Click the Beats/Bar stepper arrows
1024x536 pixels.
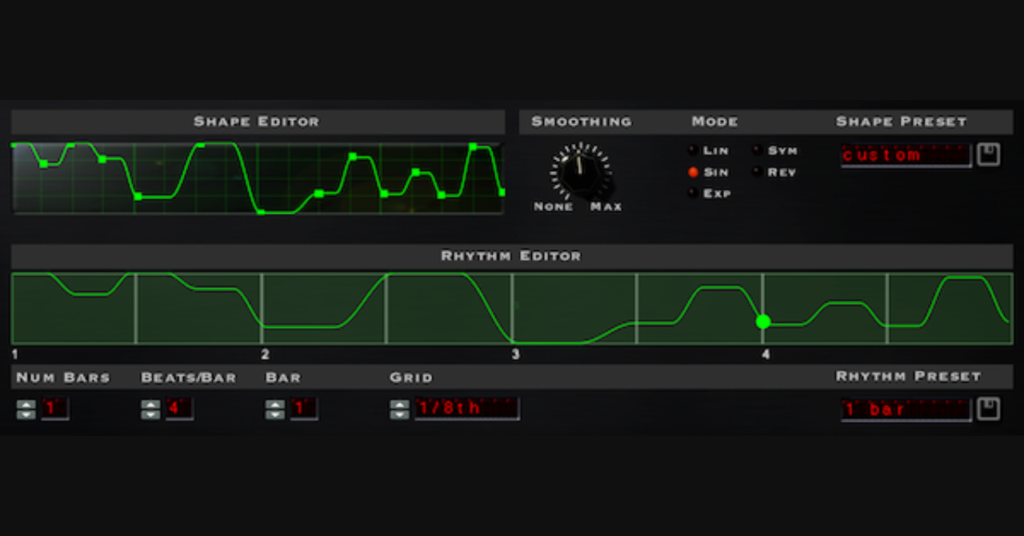pyautogui.click(x=150, y=409)
